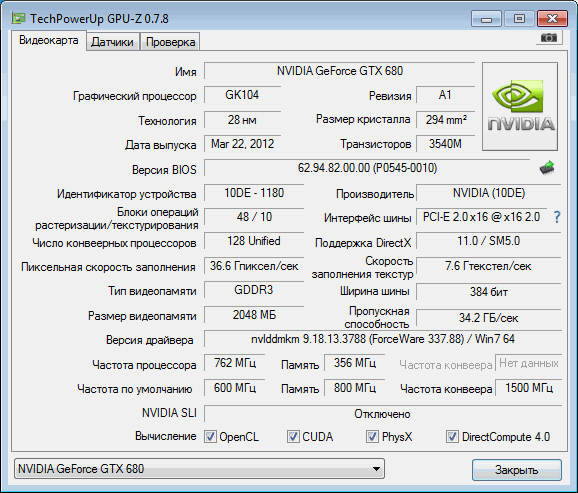Screen dimensions: 578x493
Task: Click the NVIDIA (10DE) vendor field
Action: 489,193
